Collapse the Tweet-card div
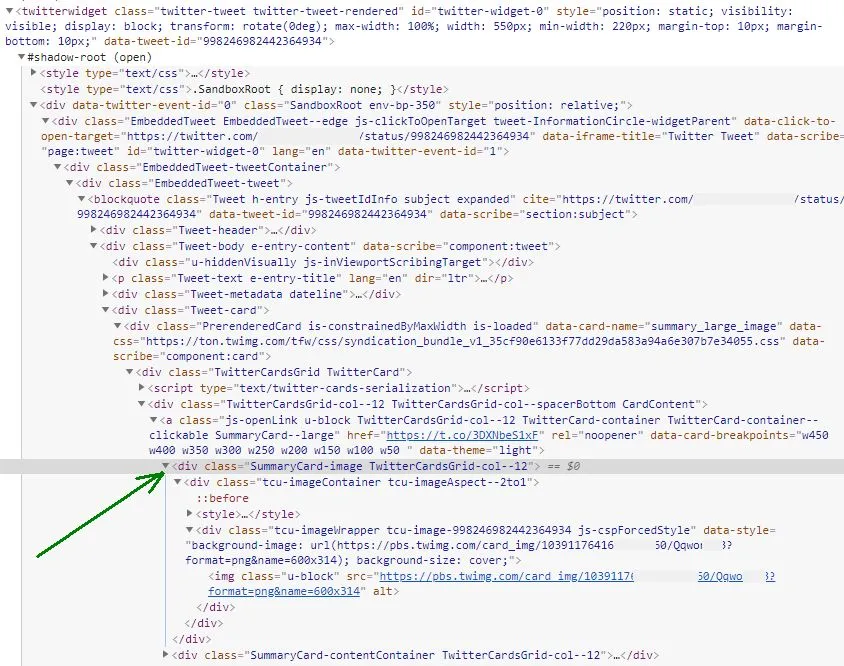Screen dimensions: 844x666 click(x=106, y=310)
